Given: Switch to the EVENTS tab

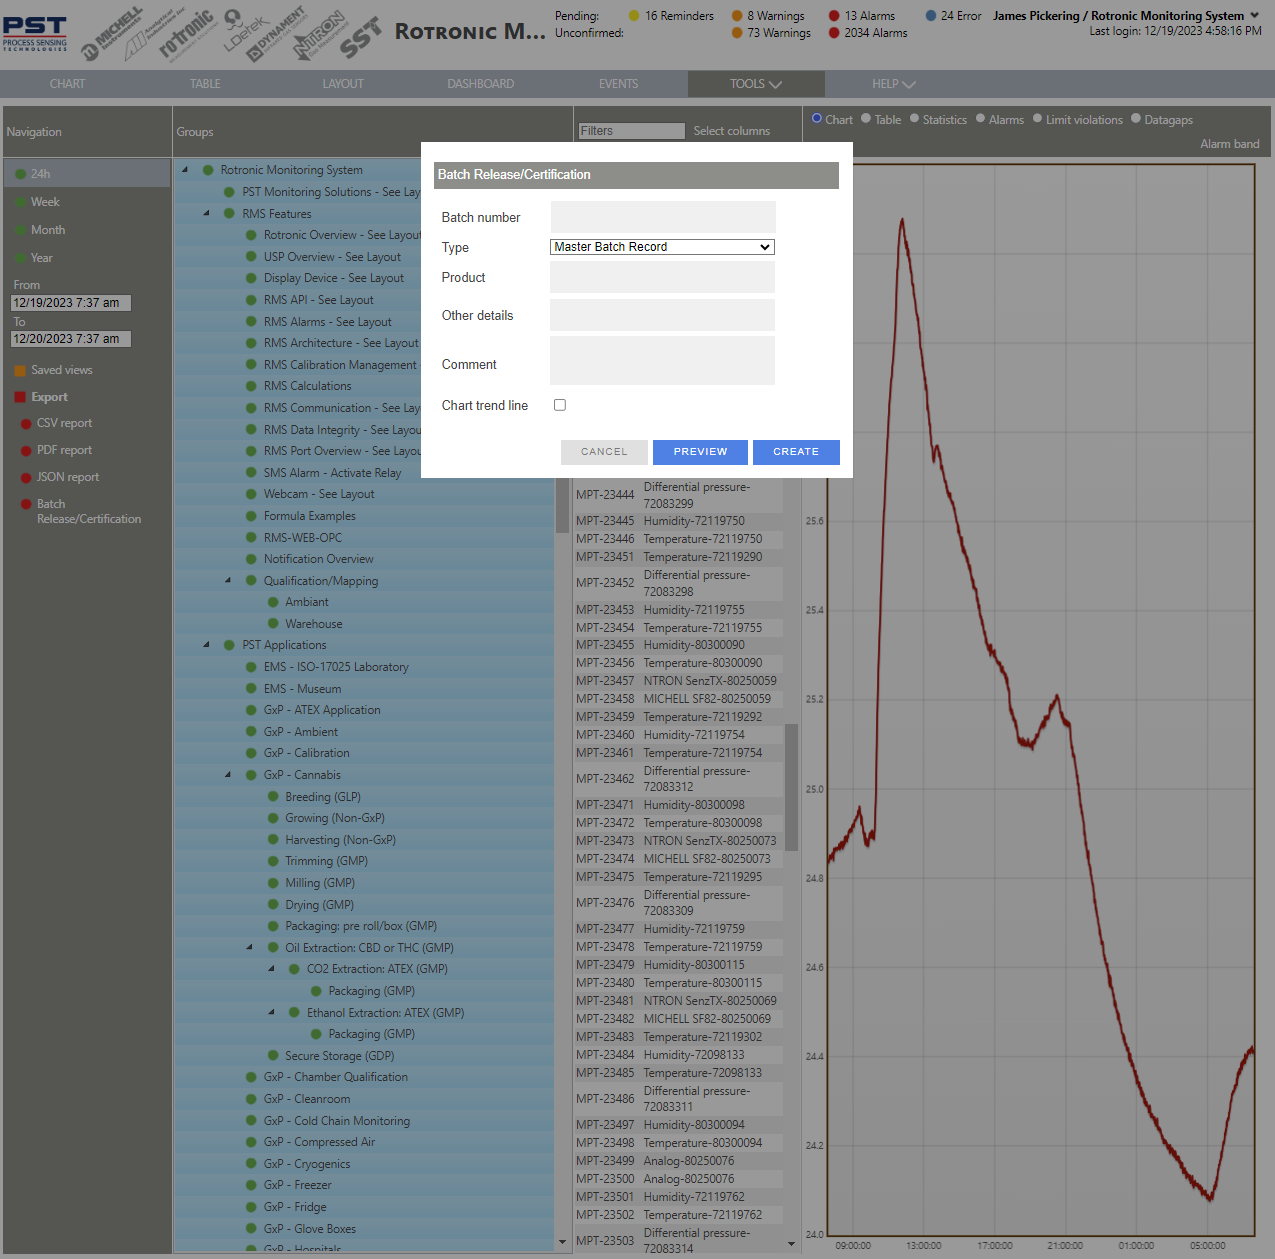Looking at the screenshot, I should click(618, 84).
